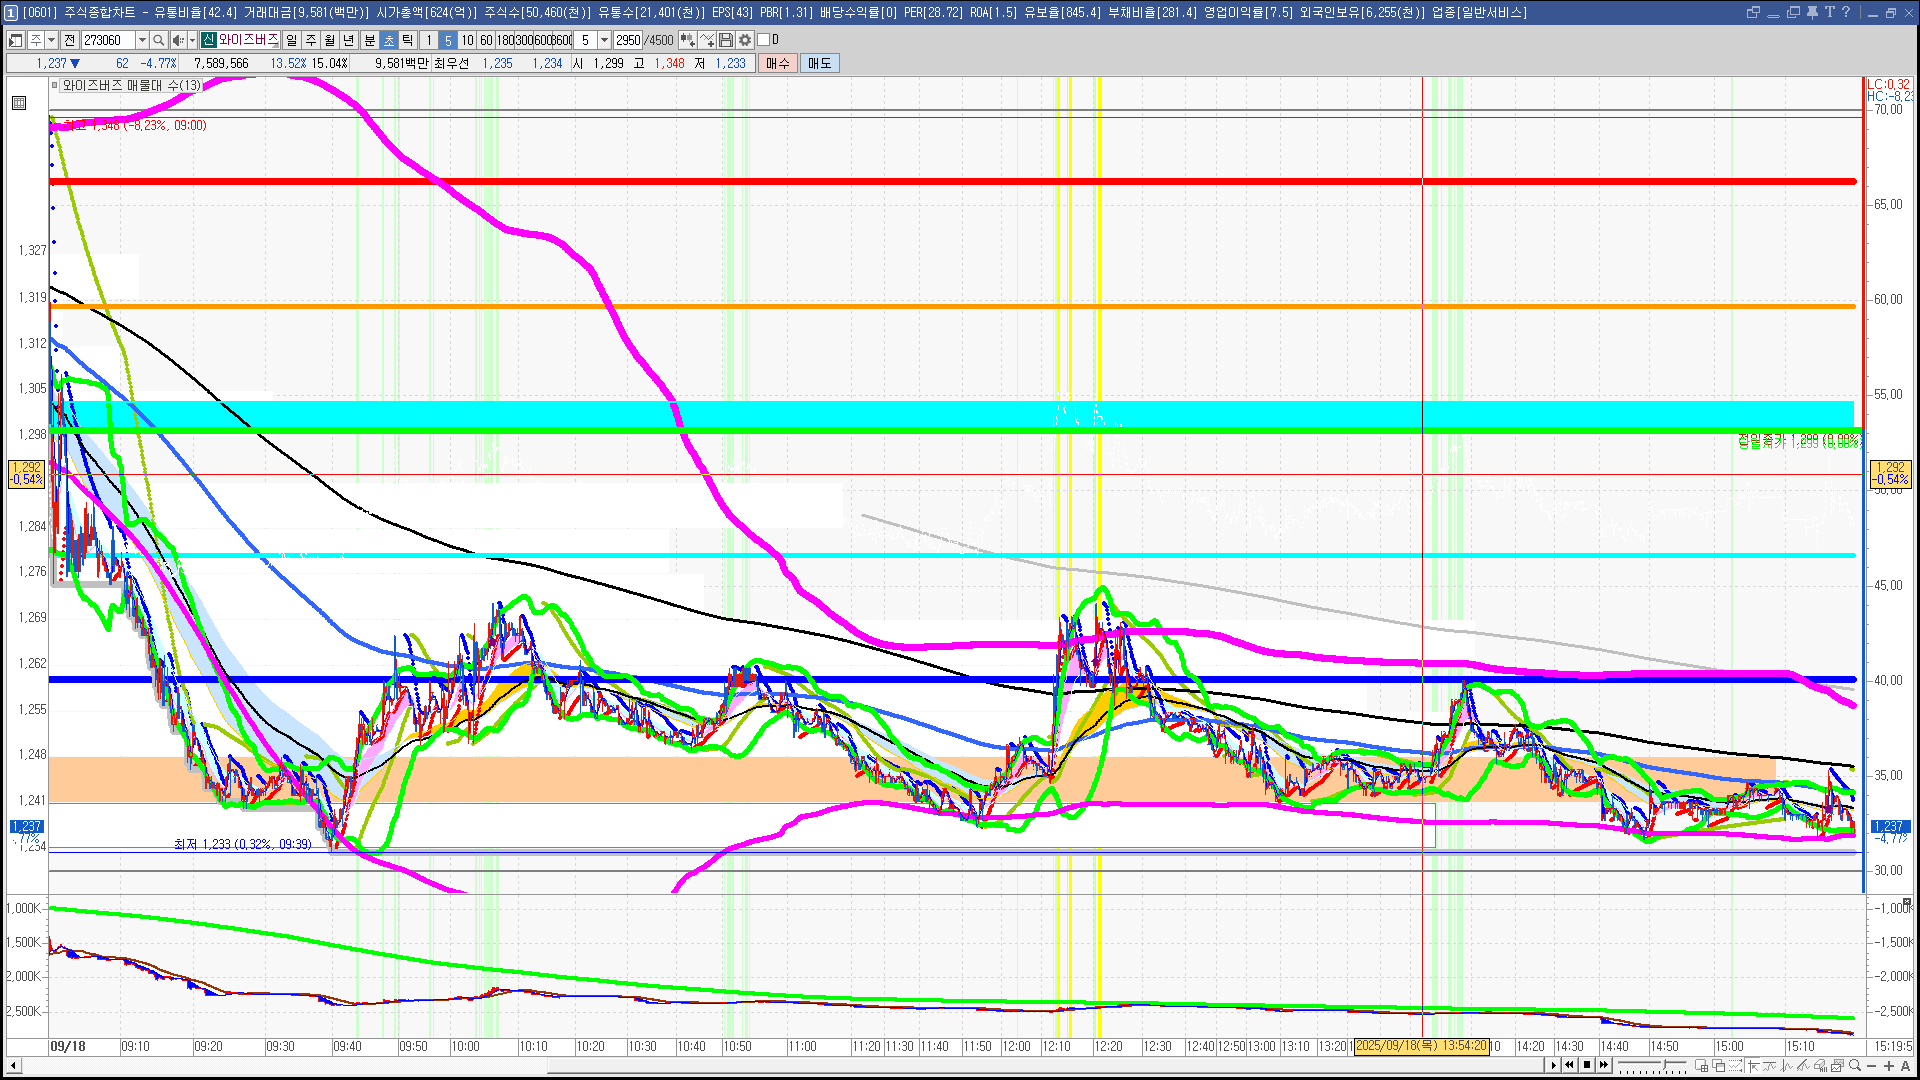The width and height of the screenshot is (1920, 1080).
Task: Click the save chart floppy icon
Action: (727, 40)
